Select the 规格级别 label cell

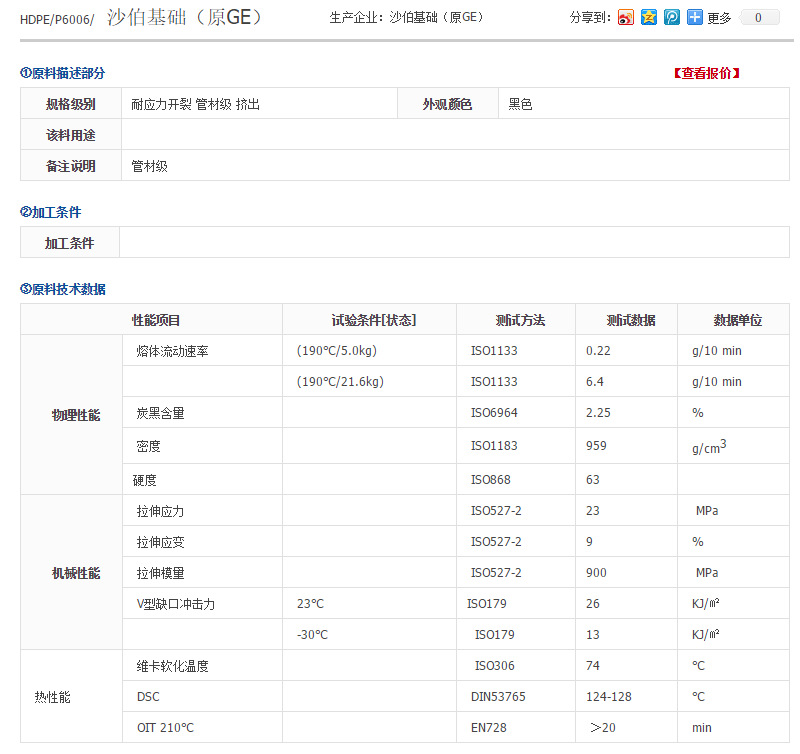tap(69, 102)
